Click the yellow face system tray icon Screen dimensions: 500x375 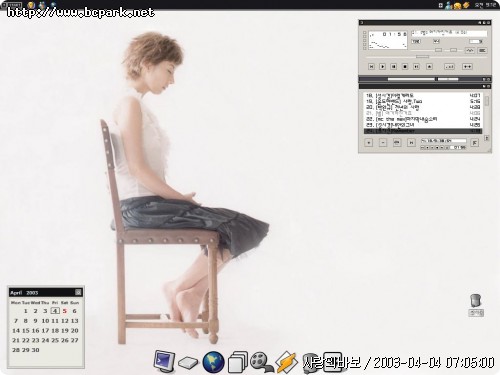(x=458, y=5)
